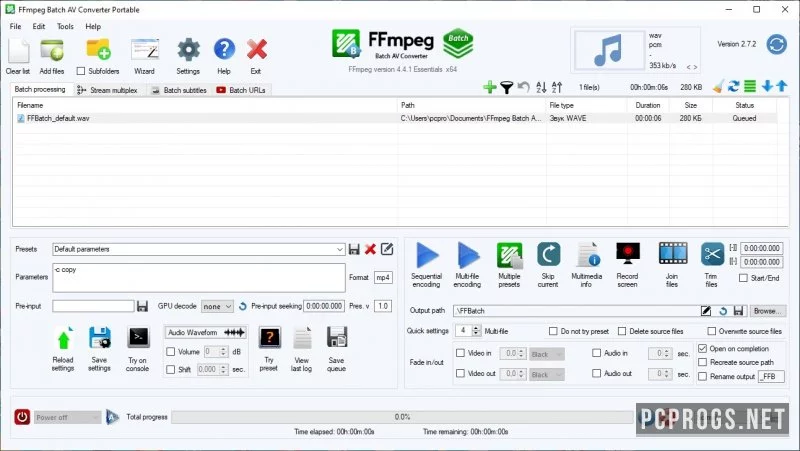The image size is (800, 451).
Task: Click Save settings icon
Action: (x=99, y=338)
